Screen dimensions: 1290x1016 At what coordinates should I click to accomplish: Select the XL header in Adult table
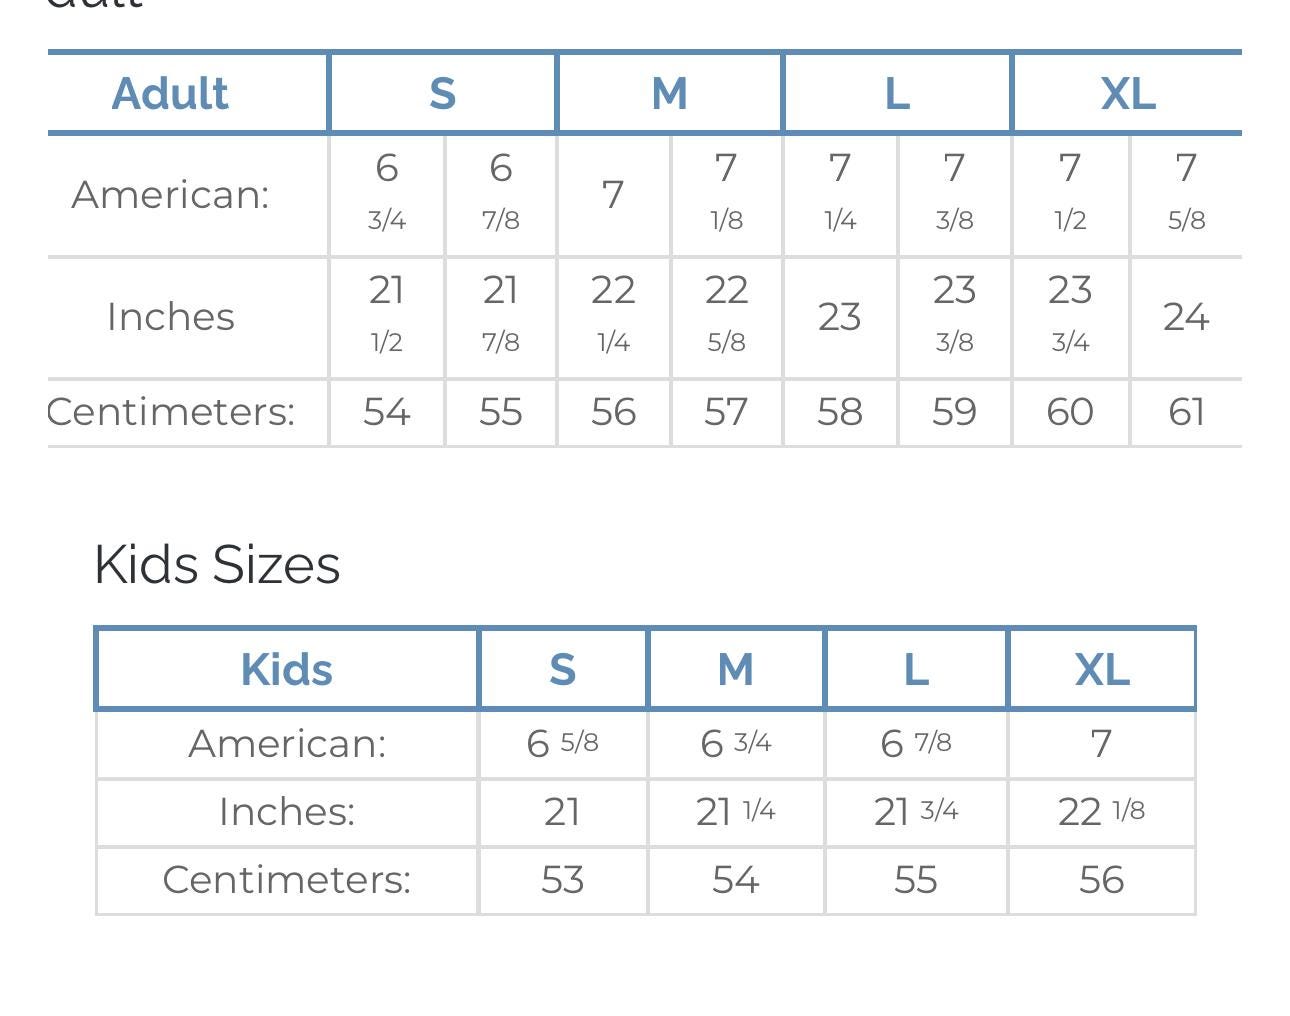pos(1128,93)
